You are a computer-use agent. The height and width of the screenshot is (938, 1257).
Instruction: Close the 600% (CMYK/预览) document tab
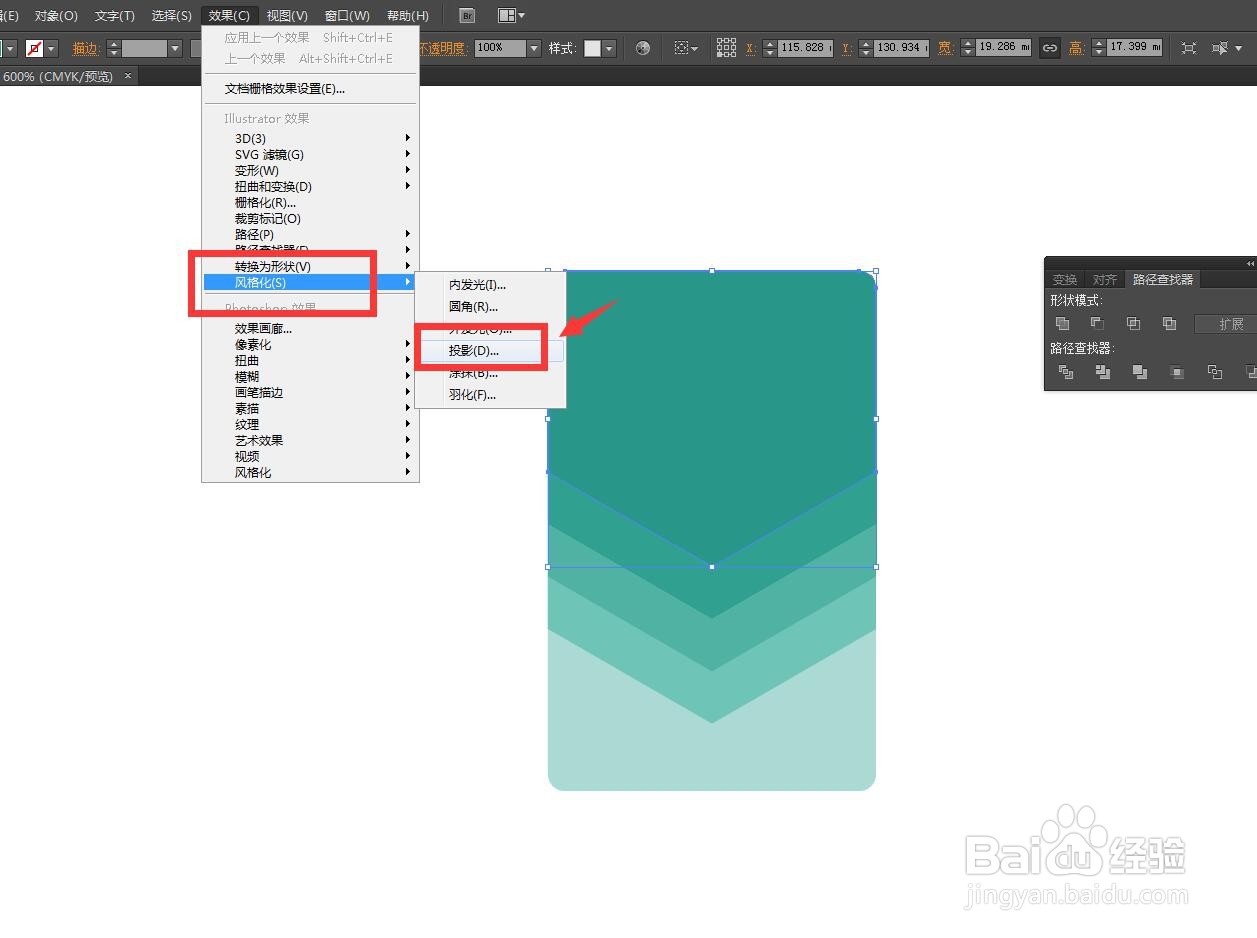pyautogui.click(x=128, y=76)
